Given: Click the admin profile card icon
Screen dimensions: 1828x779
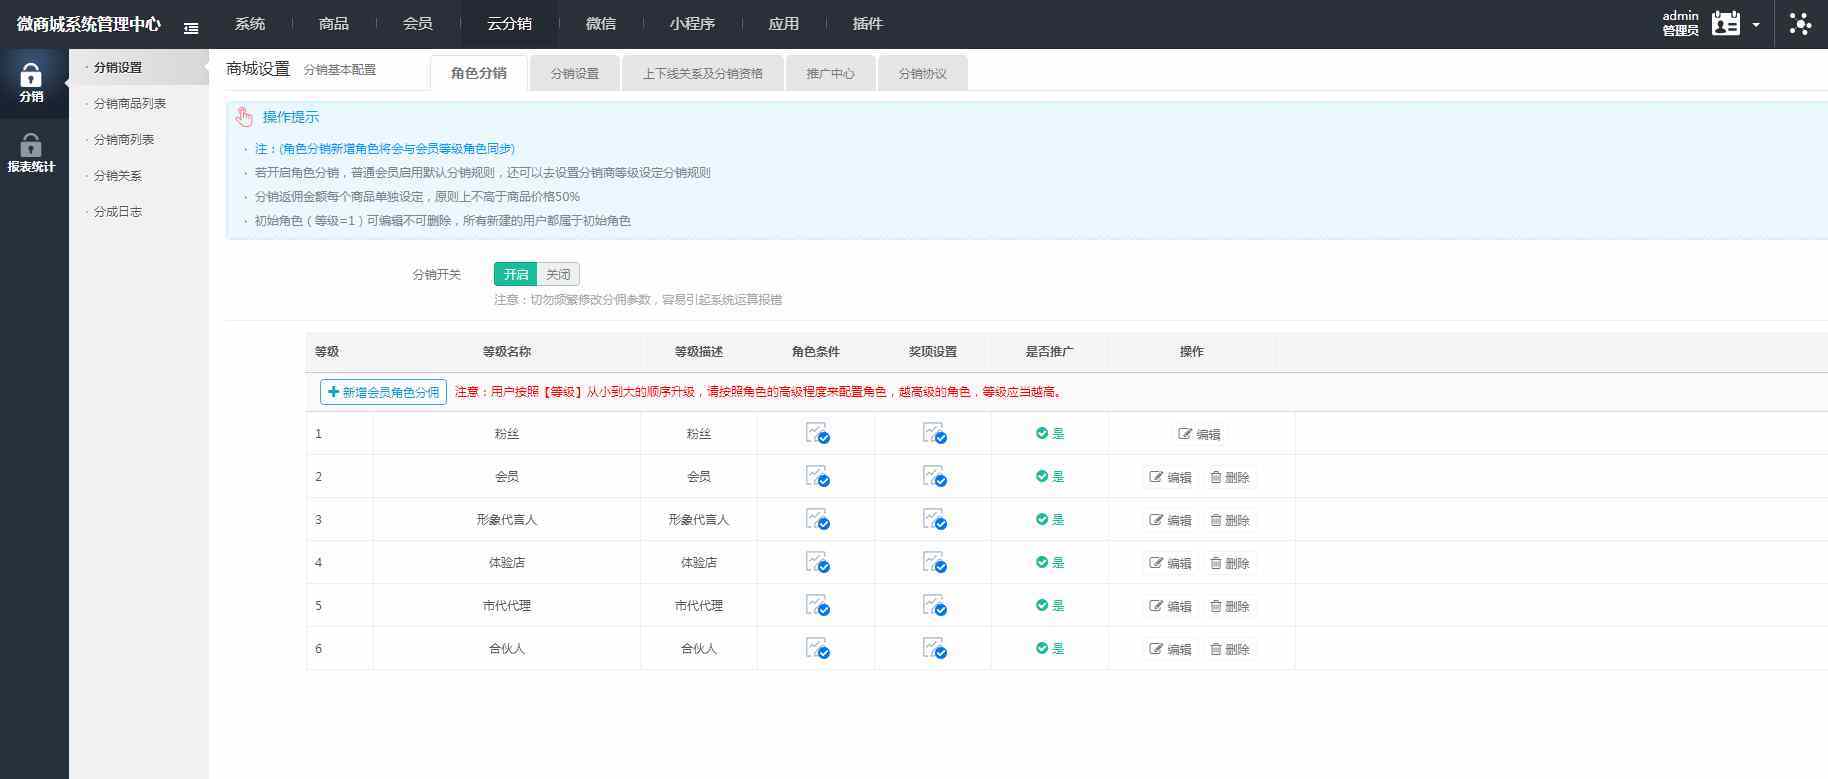Looking at the screenshot, I should (1725, 23).
